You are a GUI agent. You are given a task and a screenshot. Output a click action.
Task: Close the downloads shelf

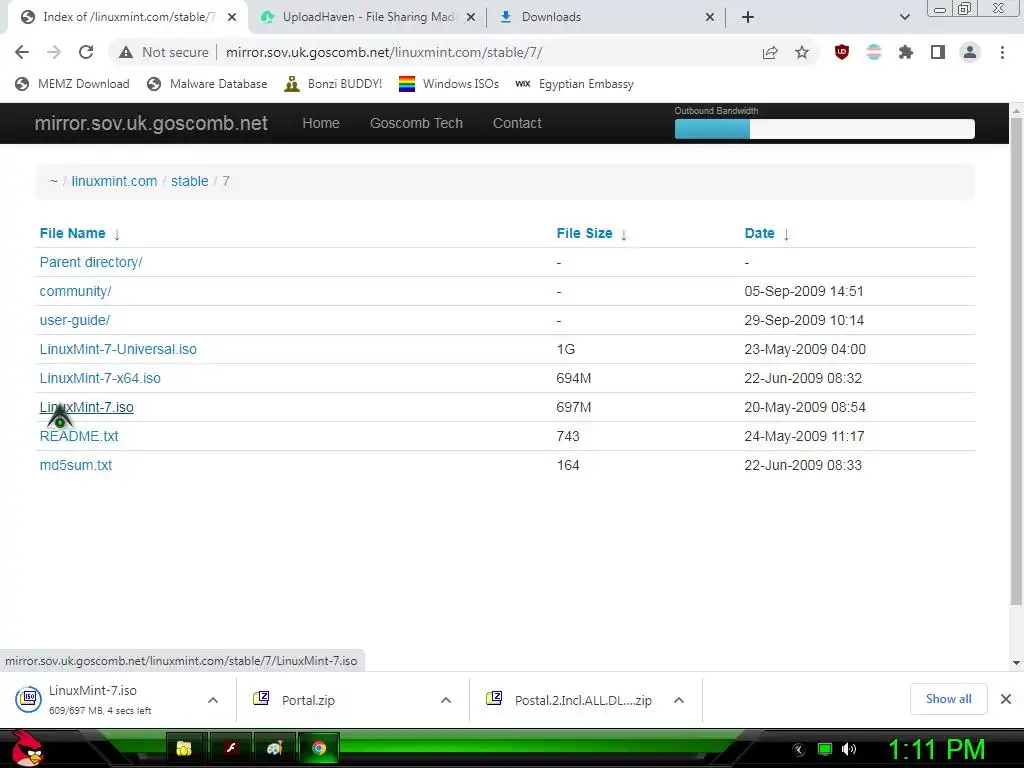(x=1006, y=699)
